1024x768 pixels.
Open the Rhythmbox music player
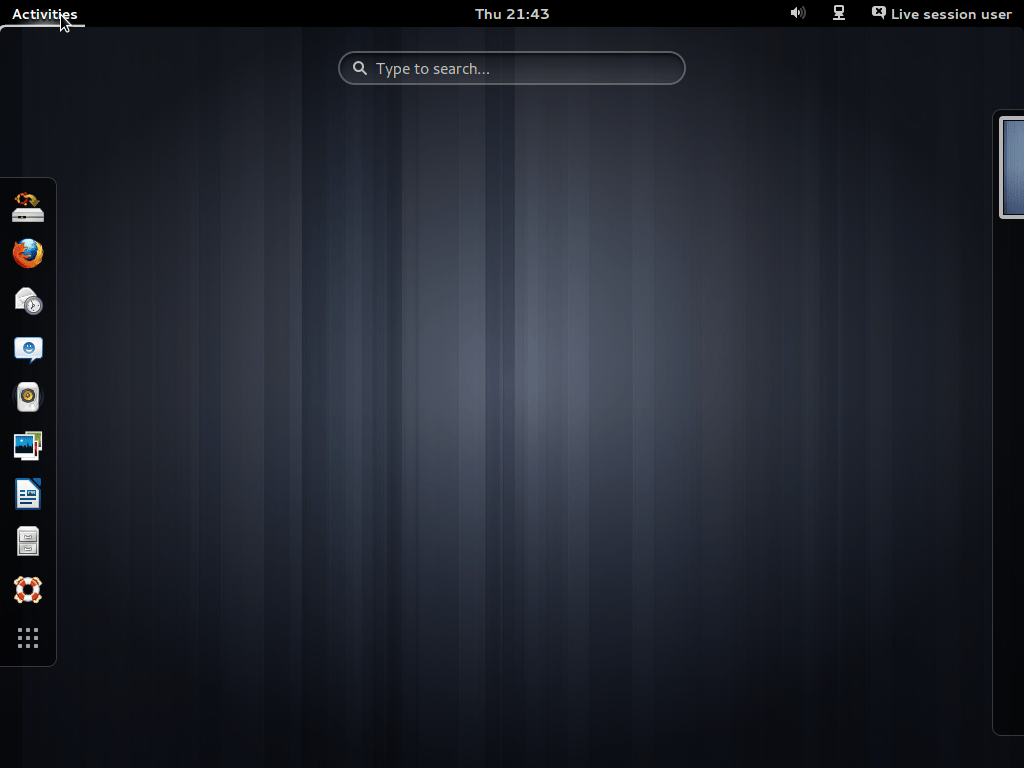(x=27, y=396)
